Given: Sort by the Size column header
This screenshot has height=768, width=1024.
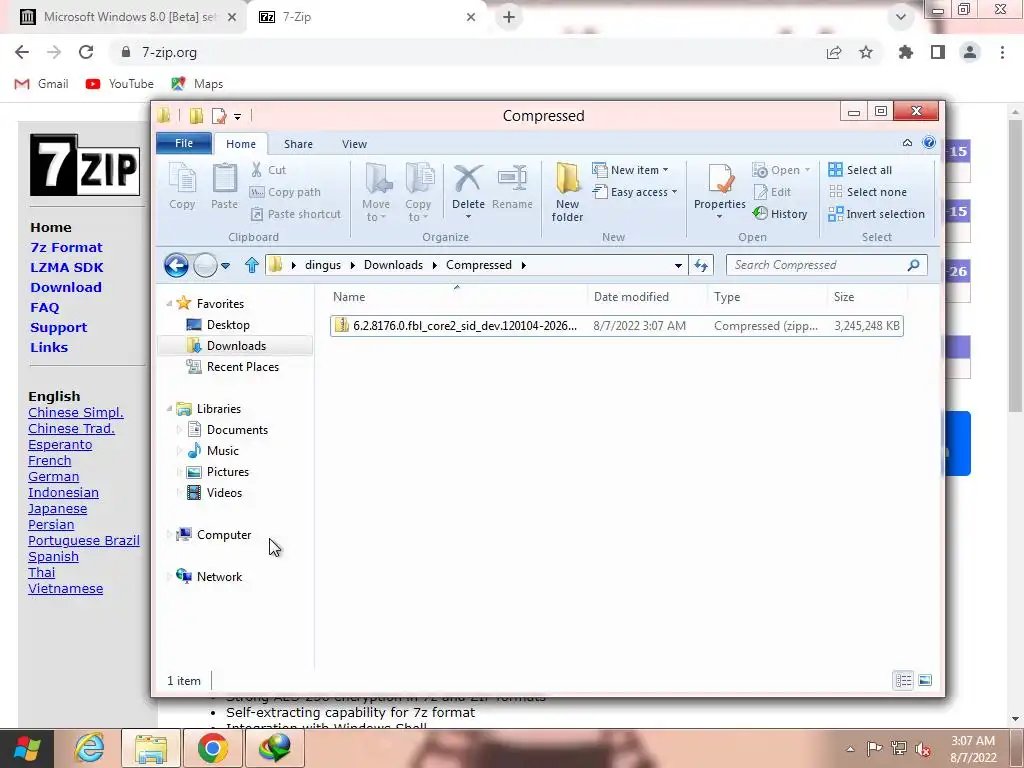Looking at the screenshot, I should (x=844, y=297).
